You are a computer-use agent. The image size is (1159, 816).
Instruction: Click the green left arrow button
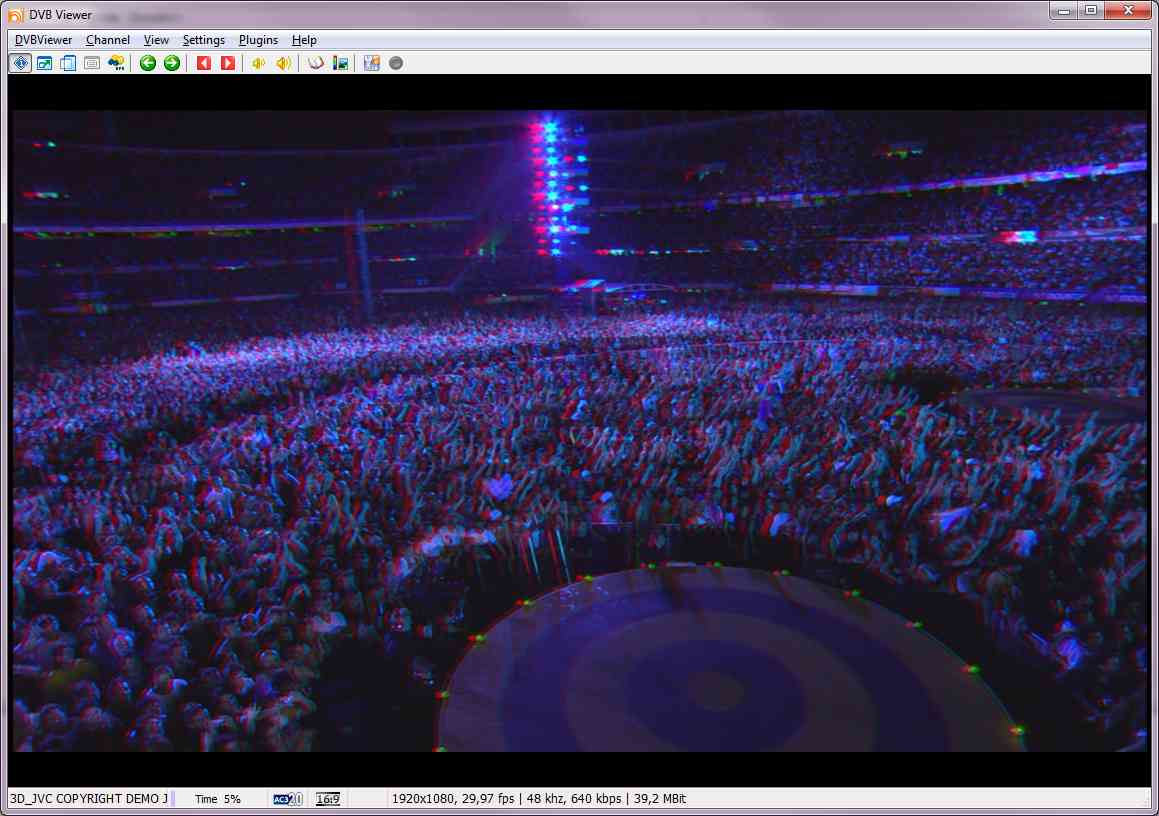click(x=148, y=64)
